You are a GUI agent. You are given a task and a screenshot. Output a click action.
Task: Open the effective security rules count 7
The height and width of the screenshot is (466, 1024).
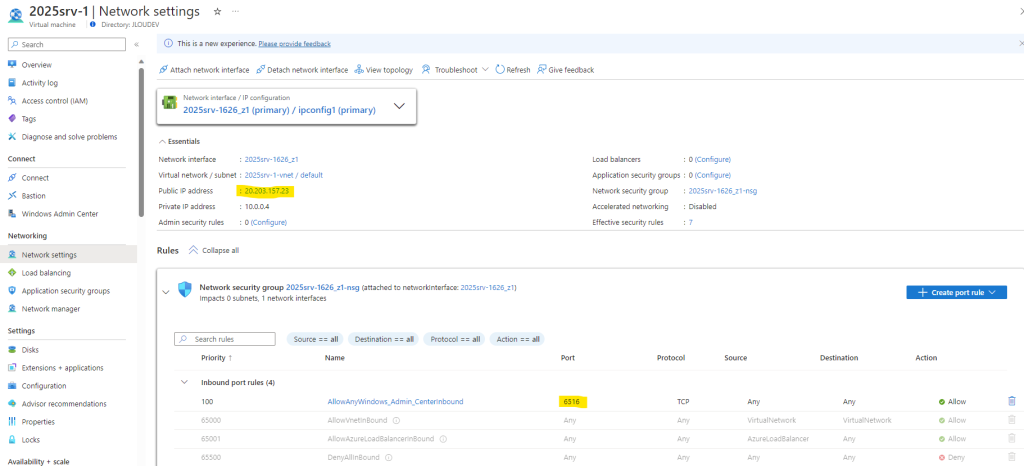690,222
